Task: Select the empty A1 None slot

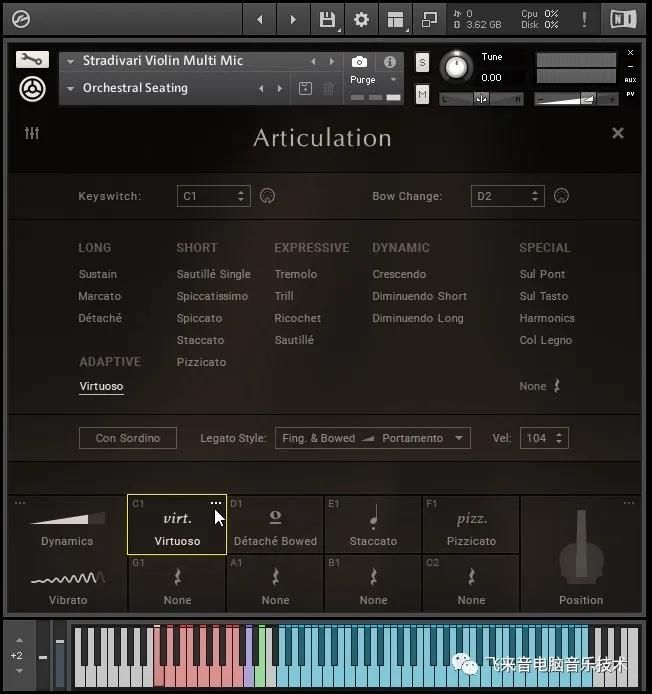Action: 275,583
